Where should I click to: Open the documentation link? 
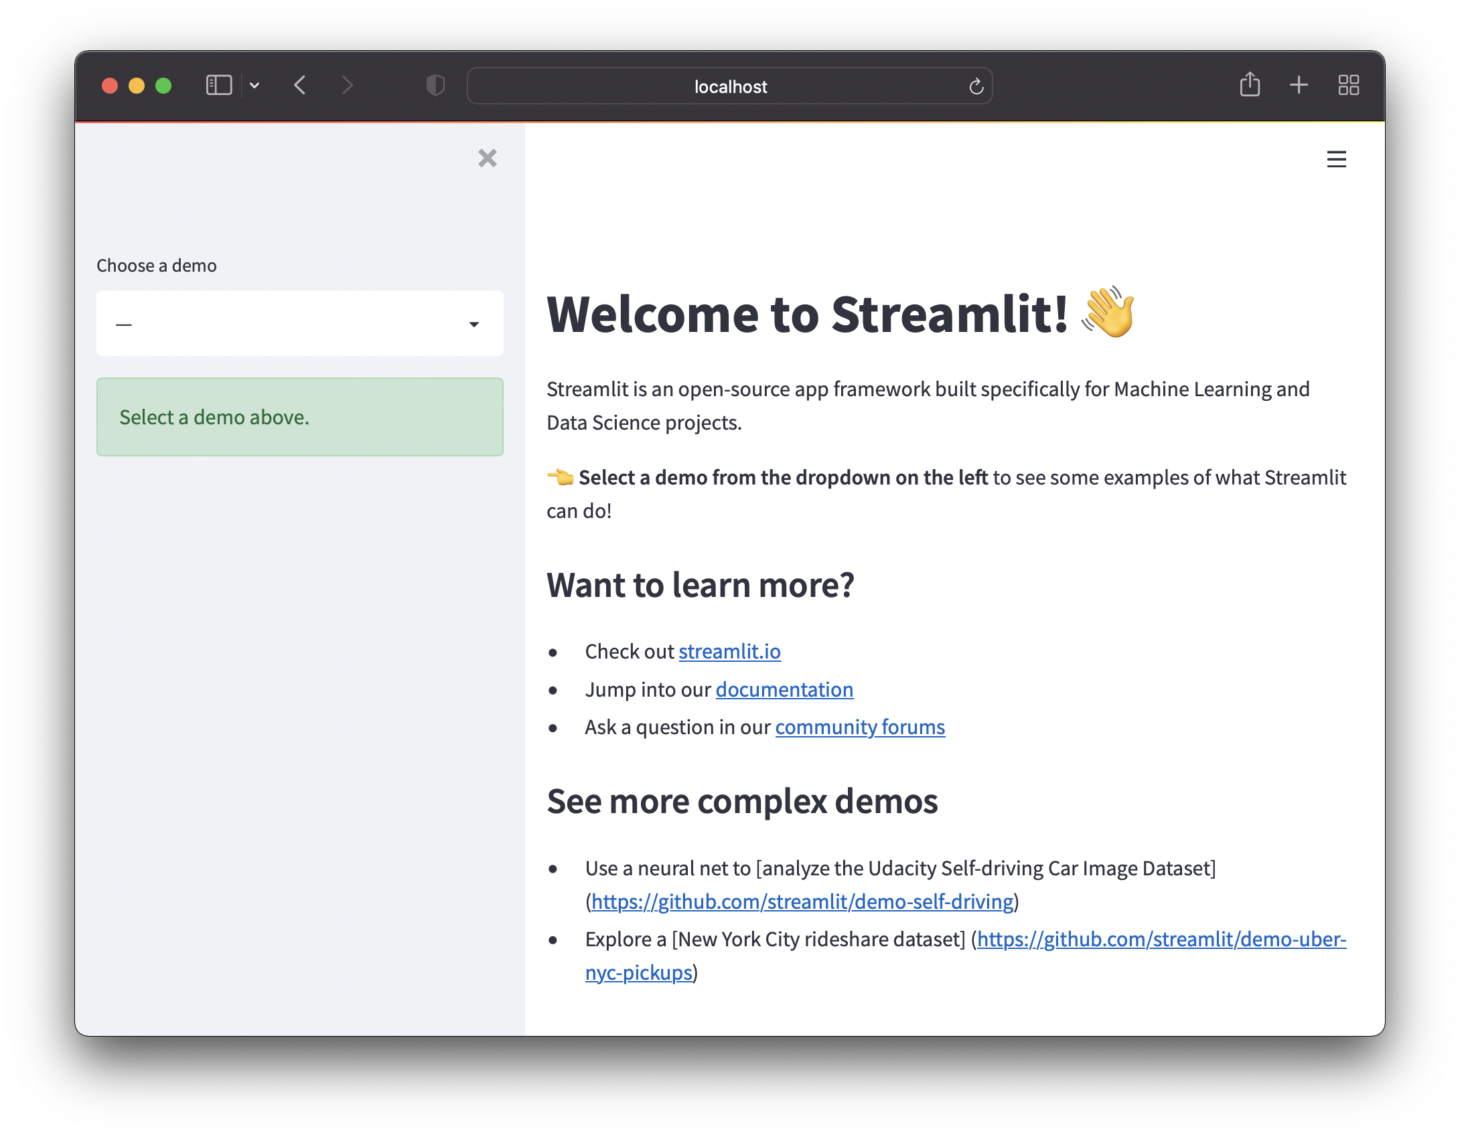(x=784, y=689)
